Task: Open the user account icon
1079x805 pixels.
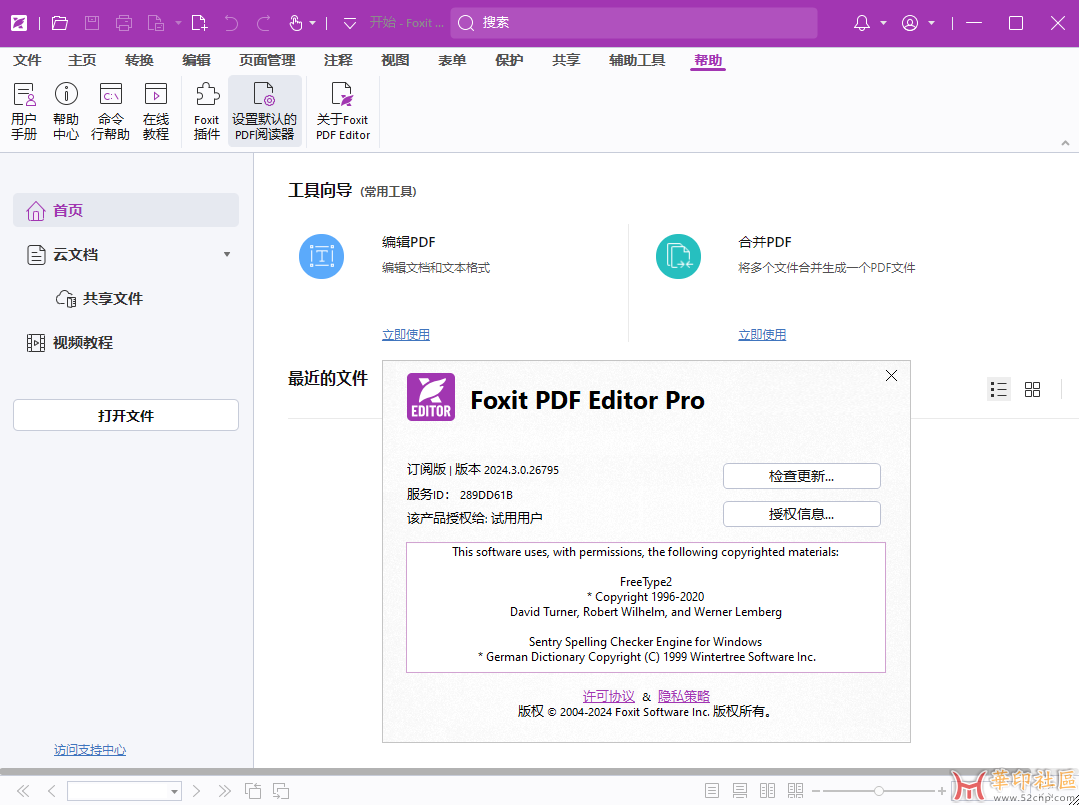Action: click(910, 23)
